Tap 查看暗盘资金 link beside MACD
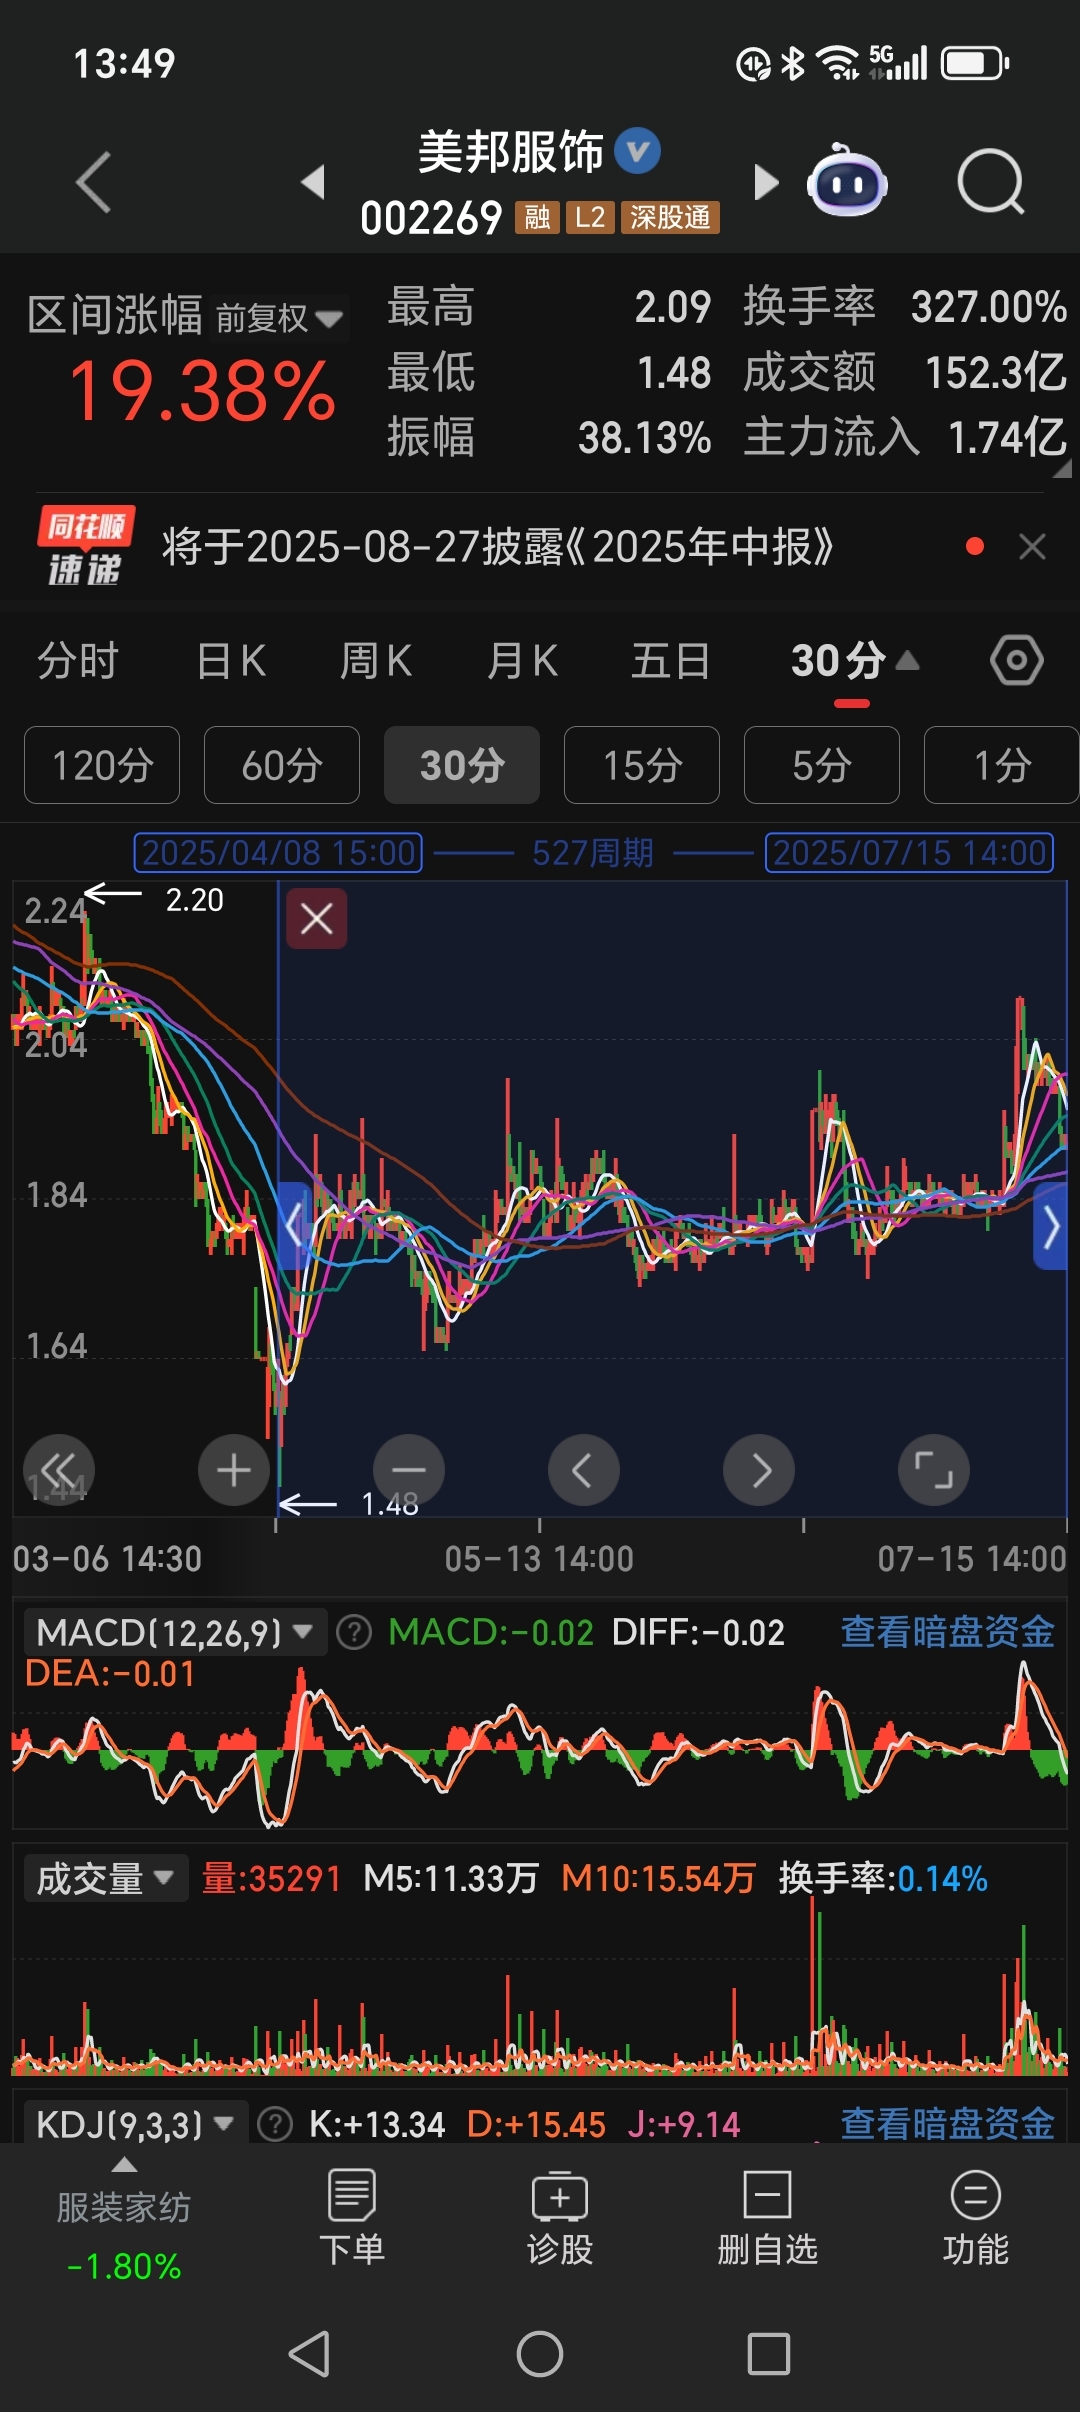Image resolution: width=1080 pixels, height=2412 pixels. [948, 1631]
